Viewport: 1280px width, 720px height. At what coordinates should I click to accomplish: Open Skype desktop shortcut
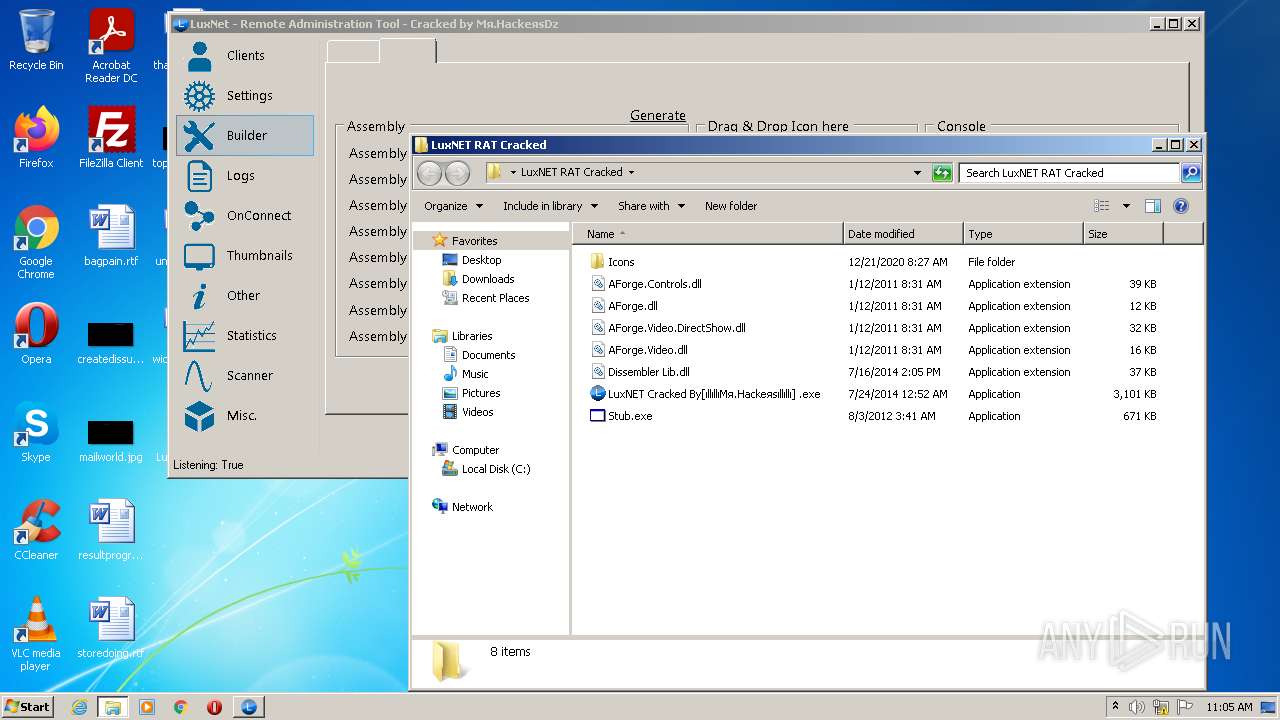click(x=36, y=432)
